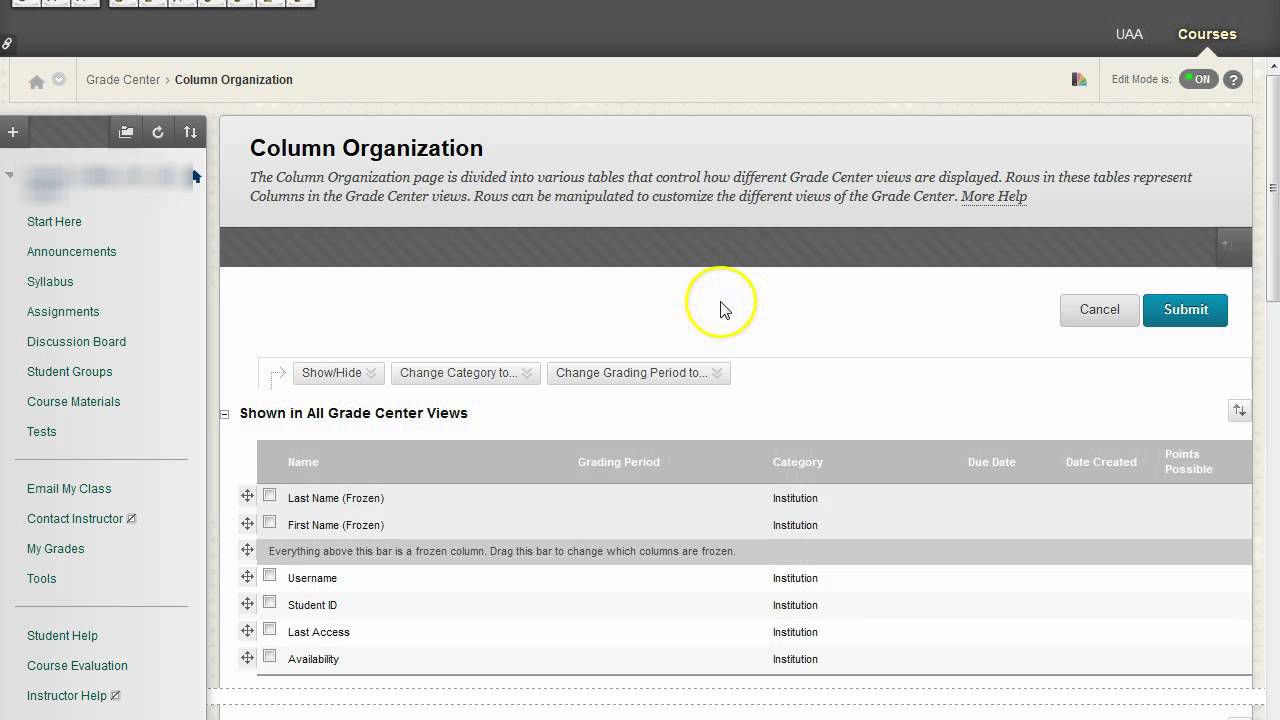Open Tests in course menu
1280x720 pixels.
pyautogui.click(x=41, y=432)
